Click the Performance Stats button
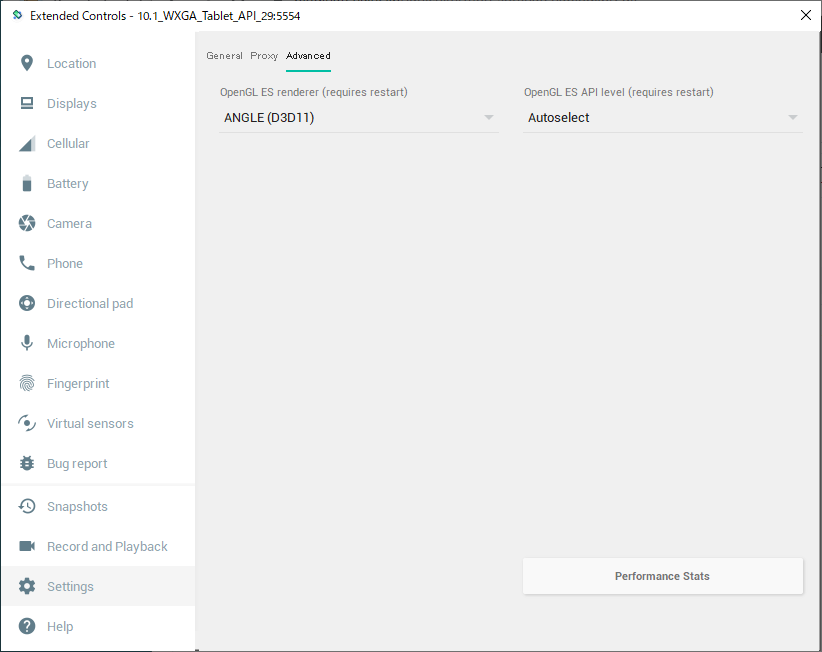The image size is (822, 652). (663, 576)
